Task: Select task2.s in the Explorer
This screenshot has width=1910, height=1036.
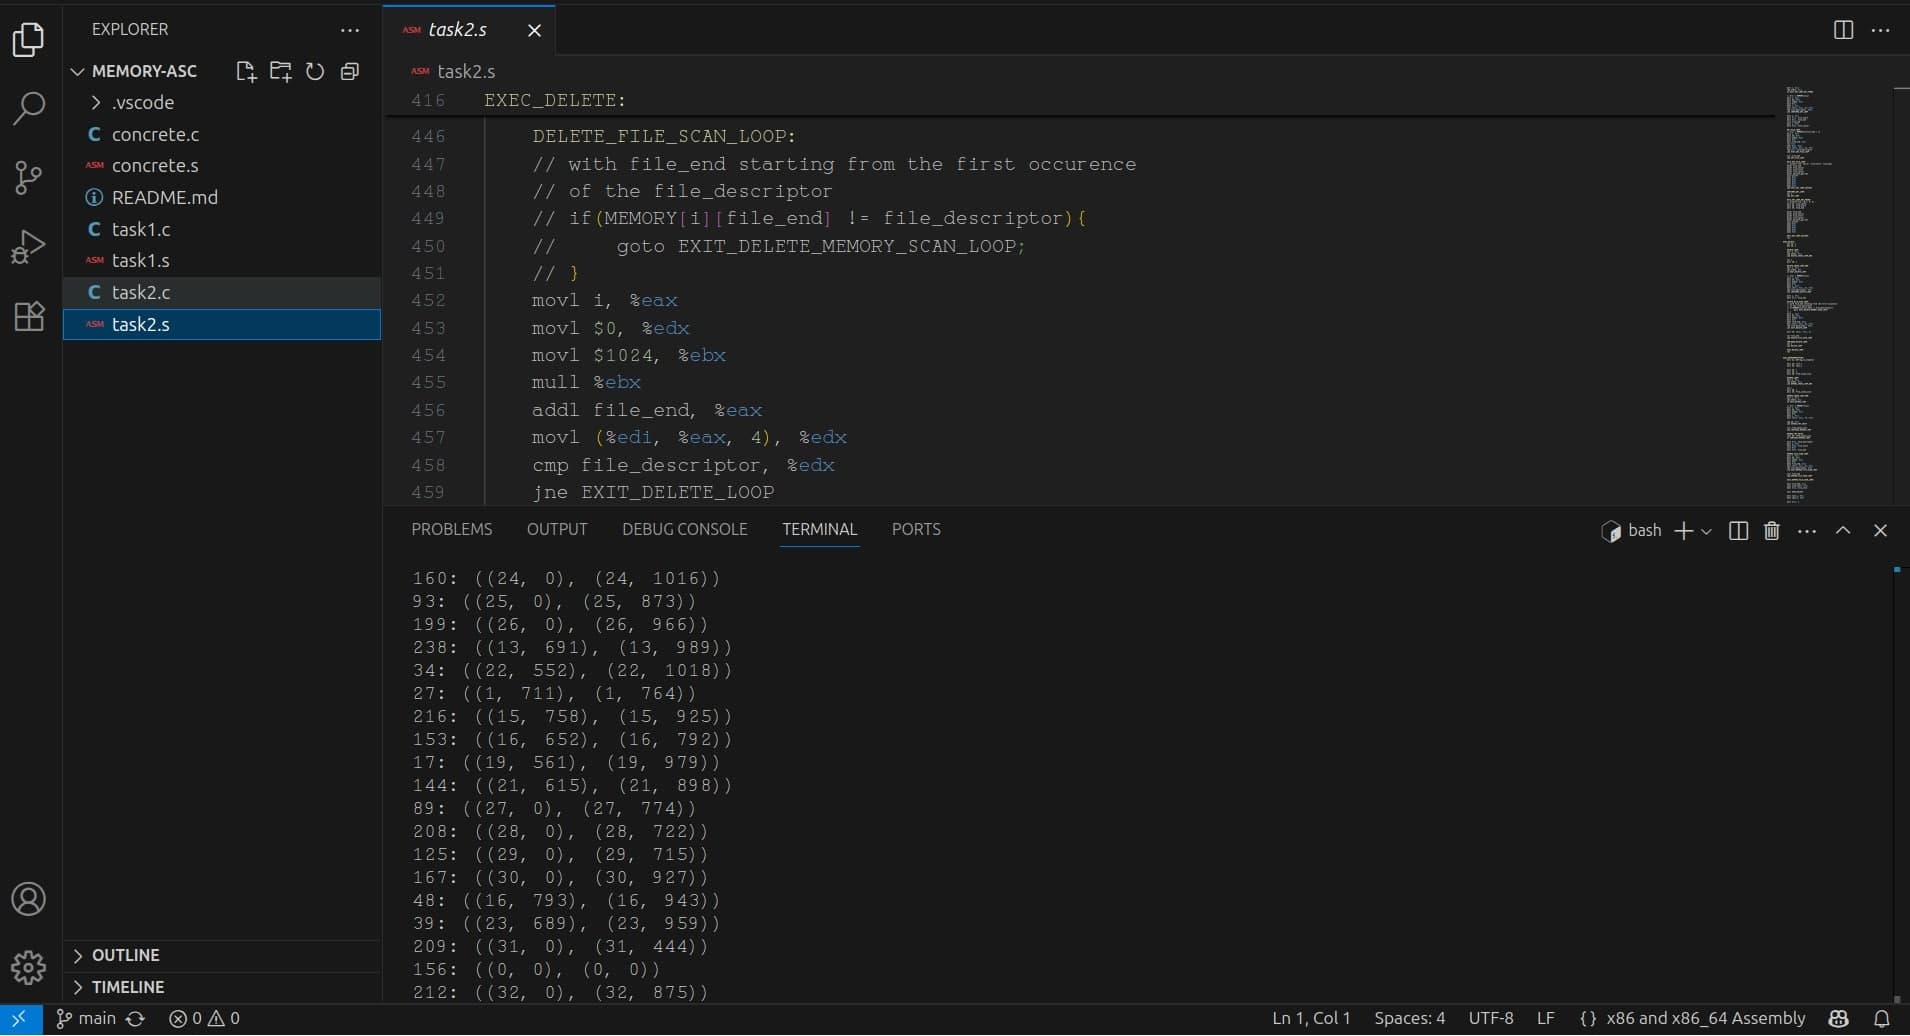Action: click(x=222, y=324)
